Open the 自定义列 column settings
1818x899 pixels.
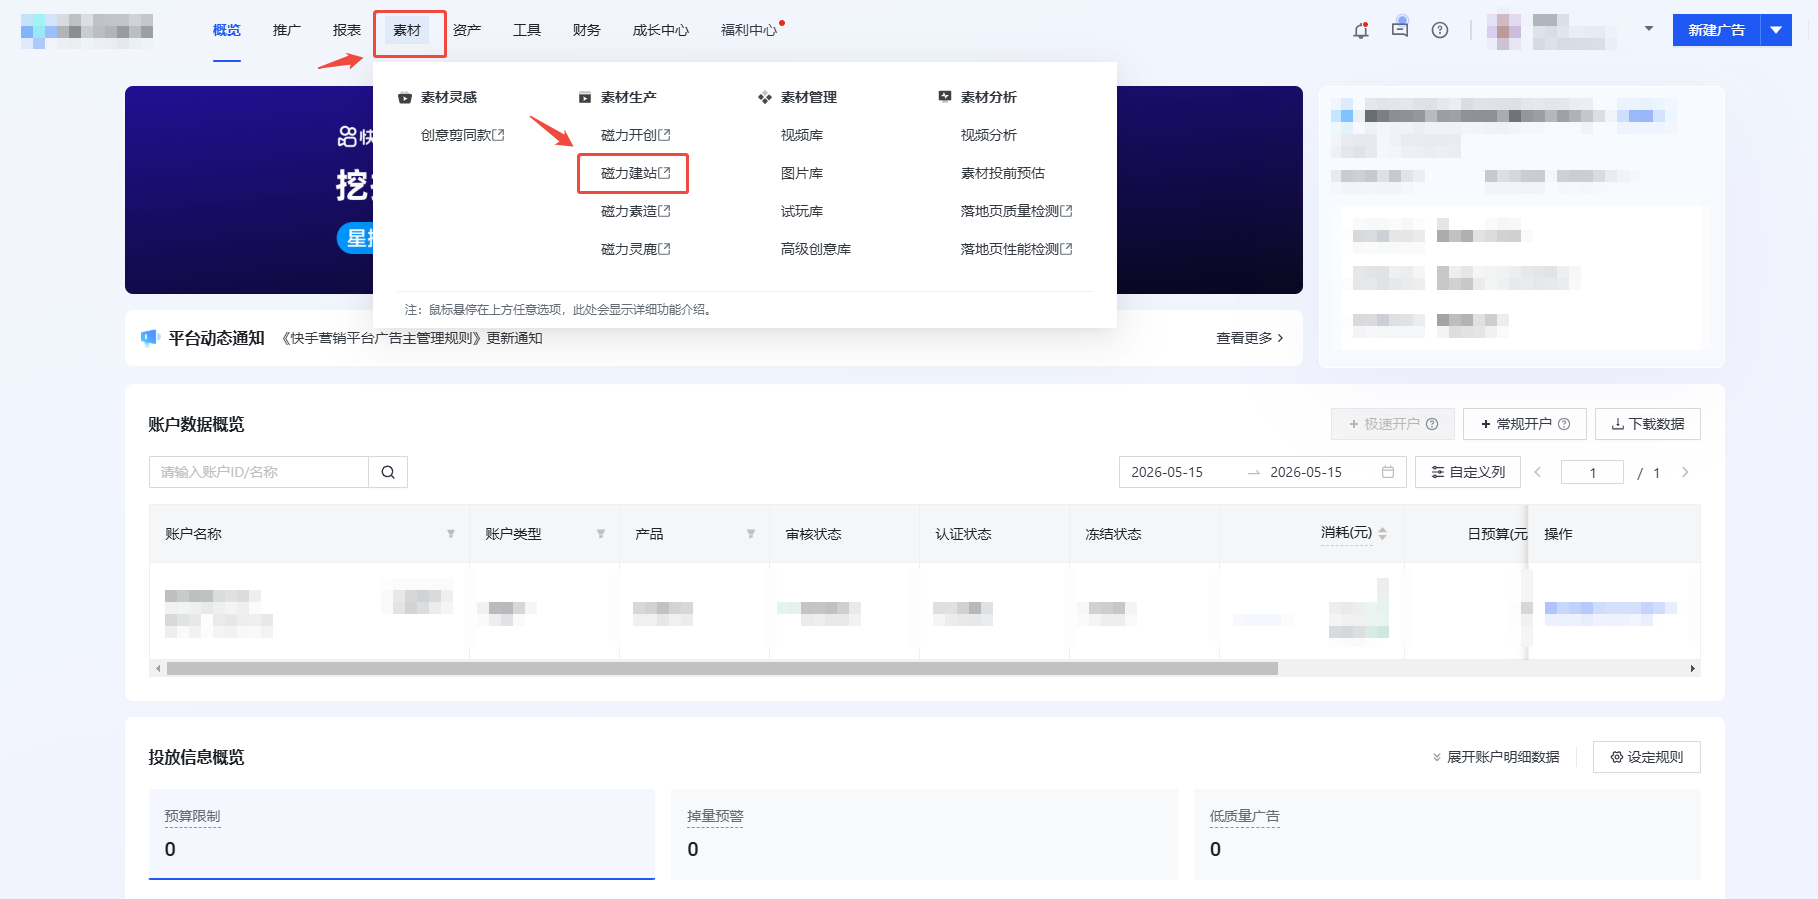pos(1468,472)
